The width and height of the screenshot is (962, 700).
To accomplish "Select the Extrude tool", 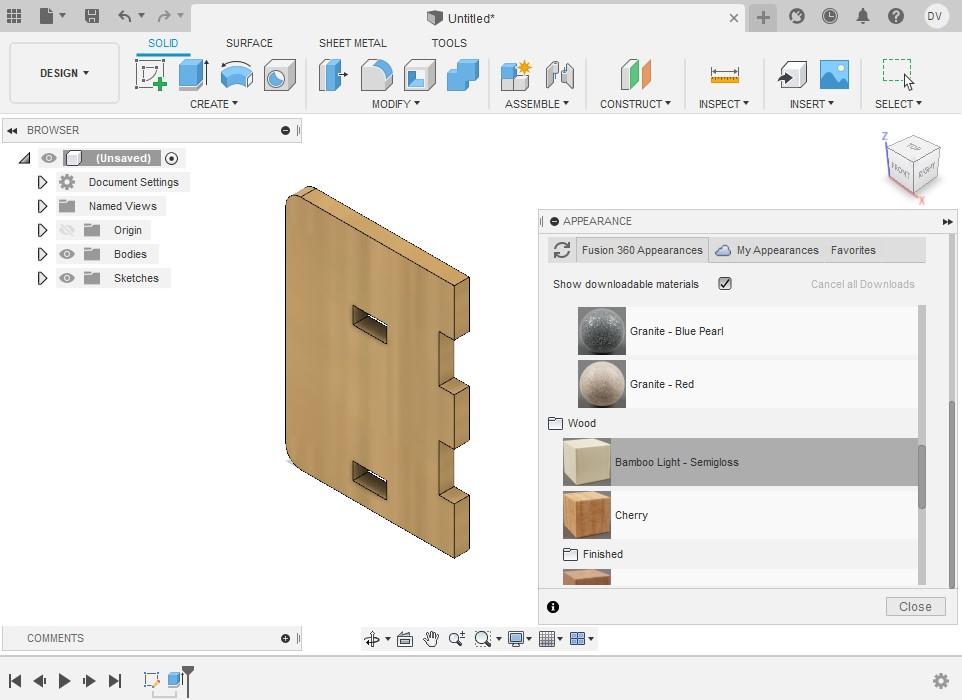I will click(194, 75).
